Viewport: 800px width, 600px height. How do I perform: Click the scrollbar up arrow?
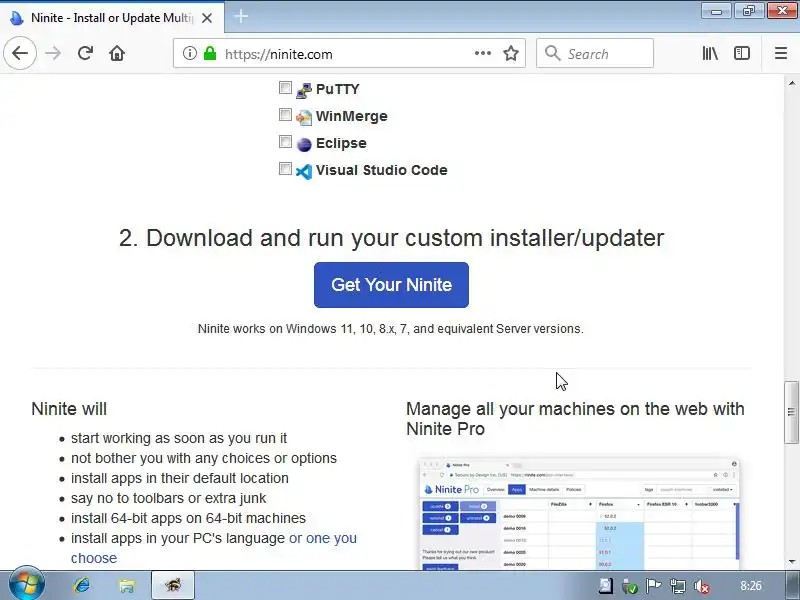click(791, 83)
